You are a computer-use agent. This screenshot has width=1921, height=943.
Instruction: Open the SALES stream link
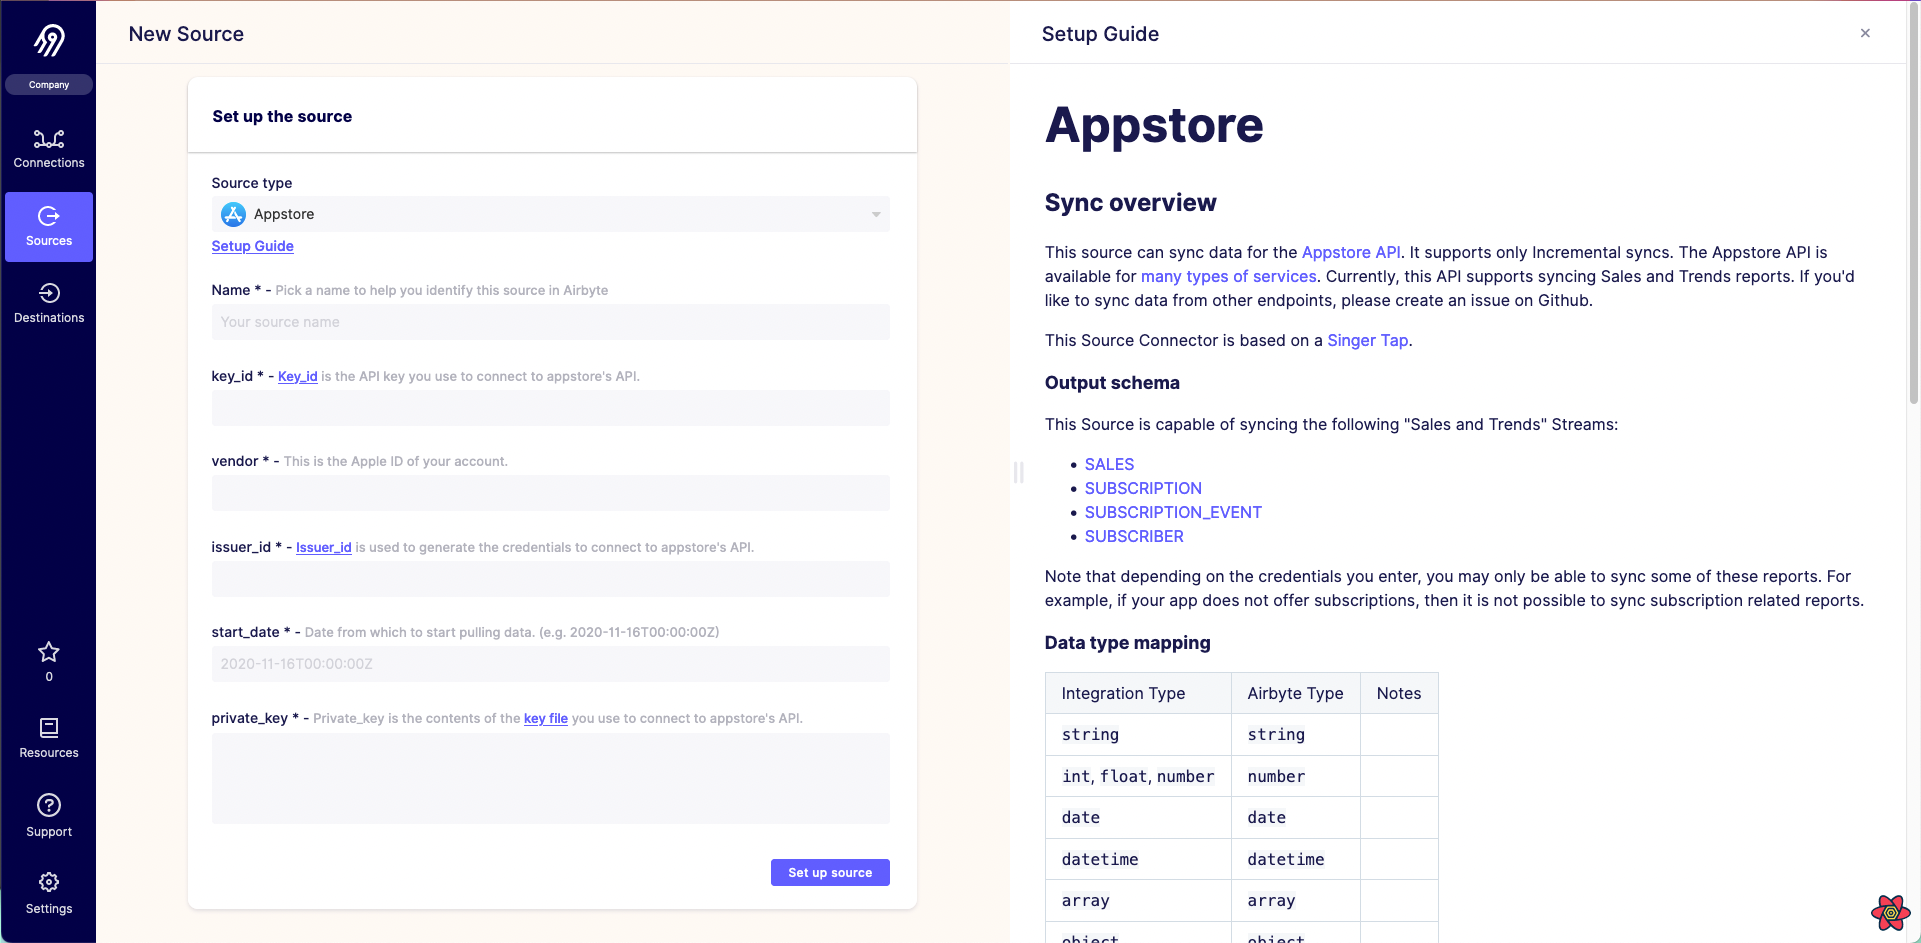(1109, 464)
